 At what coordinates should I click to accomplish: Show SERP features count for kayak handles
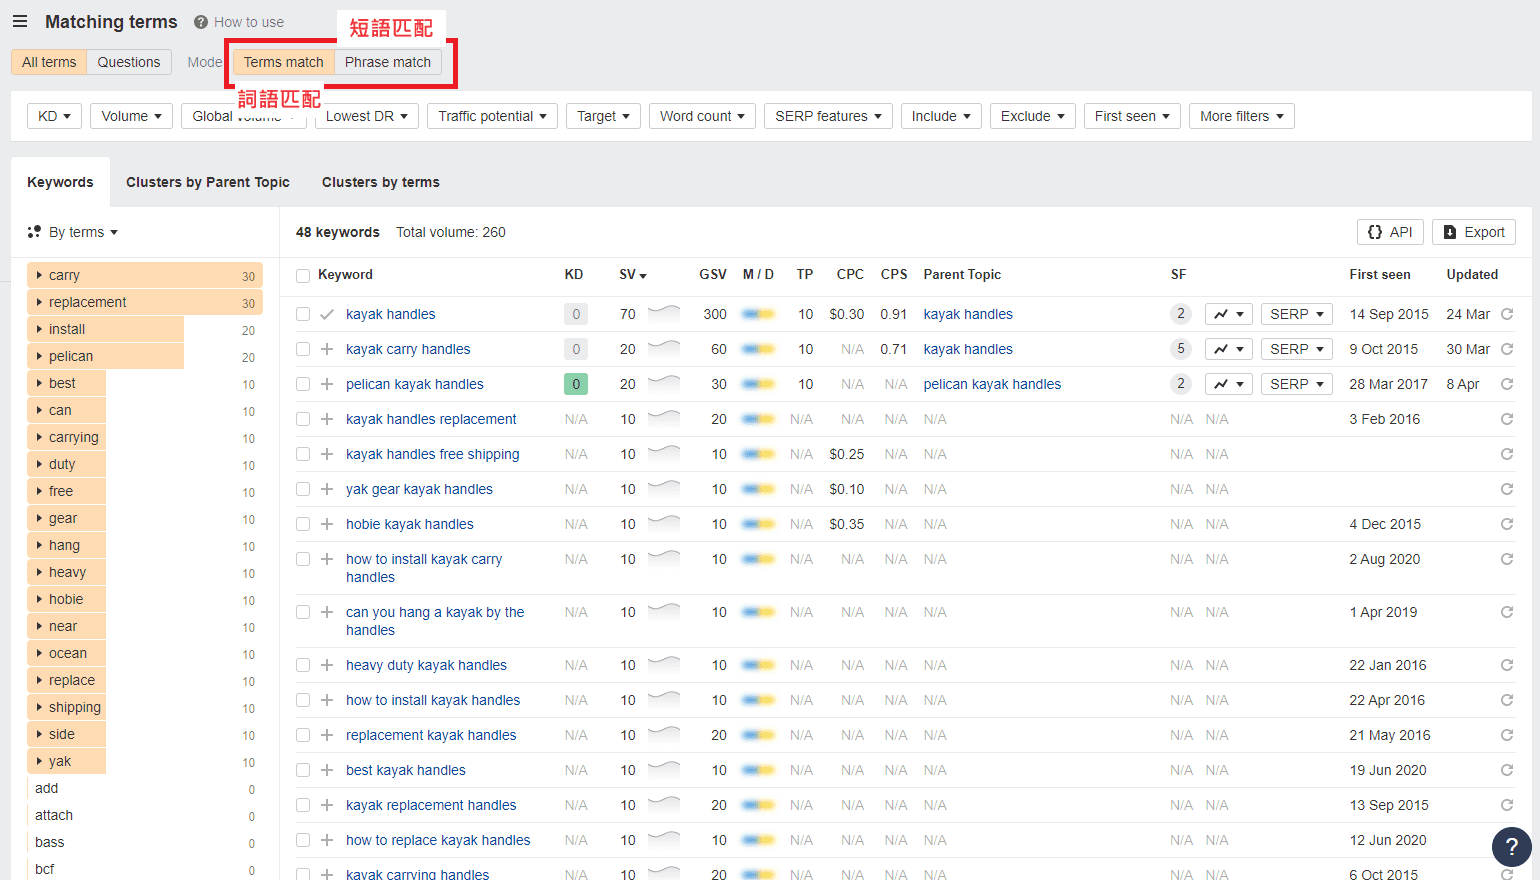click(1181, 314)
